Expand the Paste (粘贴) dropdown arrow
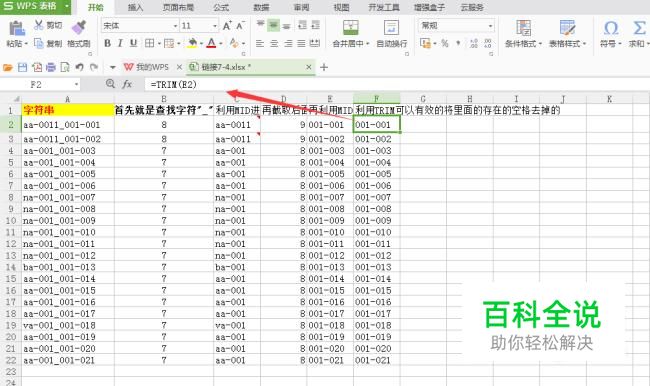This screenshot has height=386, width=650. click(x=26, y=44)
